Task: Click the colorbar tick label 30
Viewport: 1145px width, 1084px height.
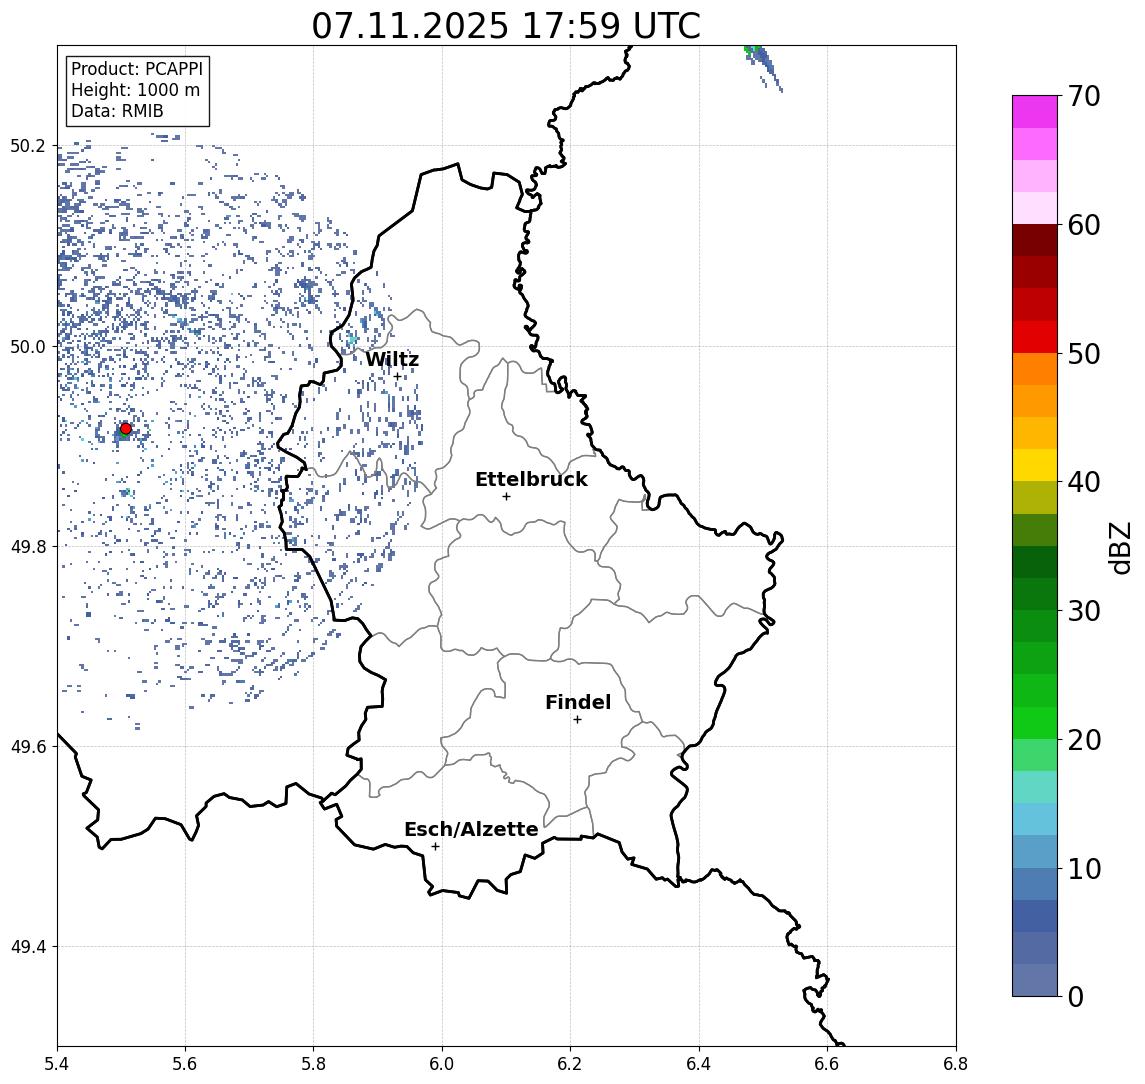Action: point(1084,611)
